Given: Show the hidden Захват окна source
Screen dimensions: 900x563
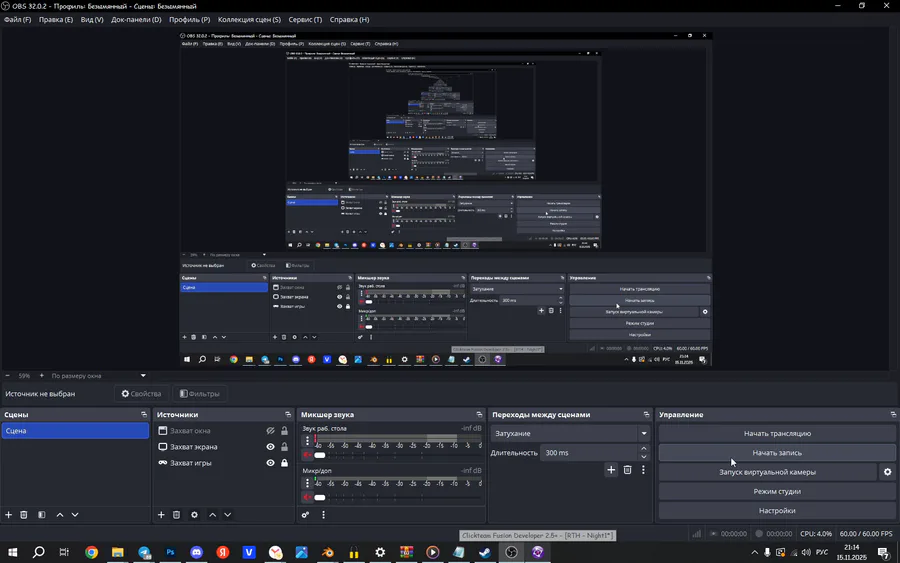Looking at the screenshot, I should click(x=270, y=431).
